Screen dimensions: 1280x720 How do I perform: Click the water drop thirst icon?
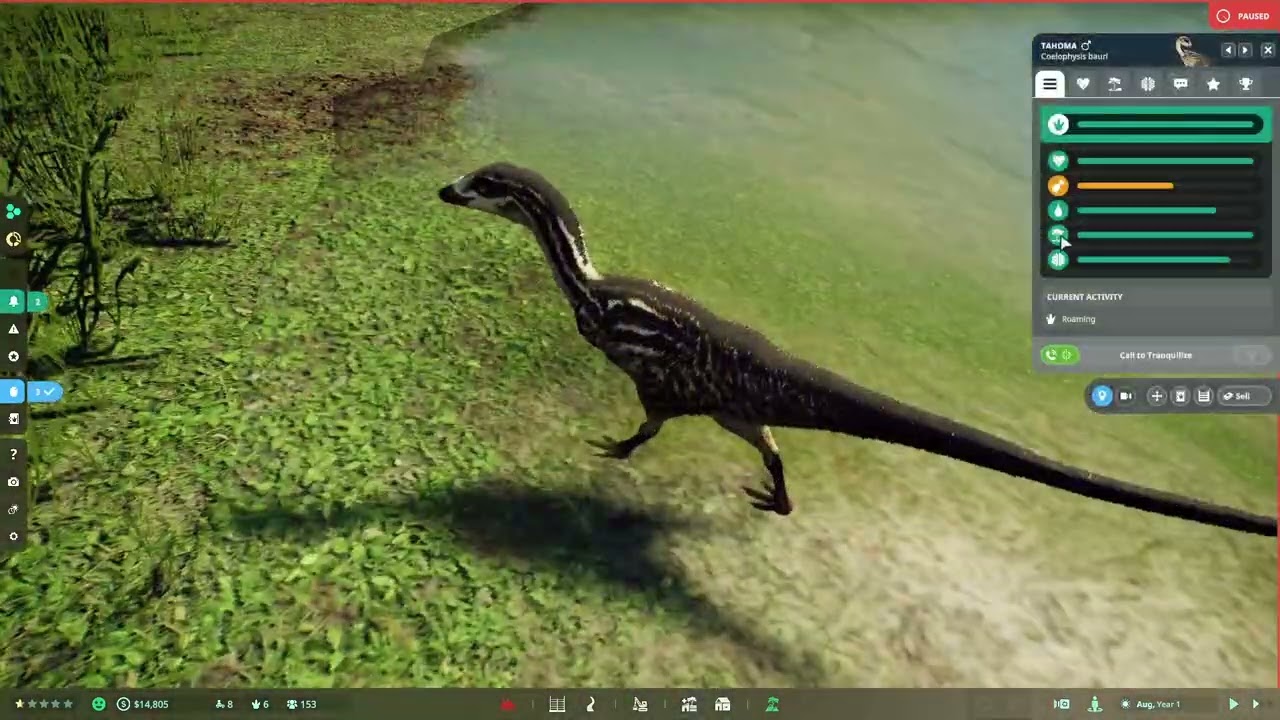(x=1058, y=211)
